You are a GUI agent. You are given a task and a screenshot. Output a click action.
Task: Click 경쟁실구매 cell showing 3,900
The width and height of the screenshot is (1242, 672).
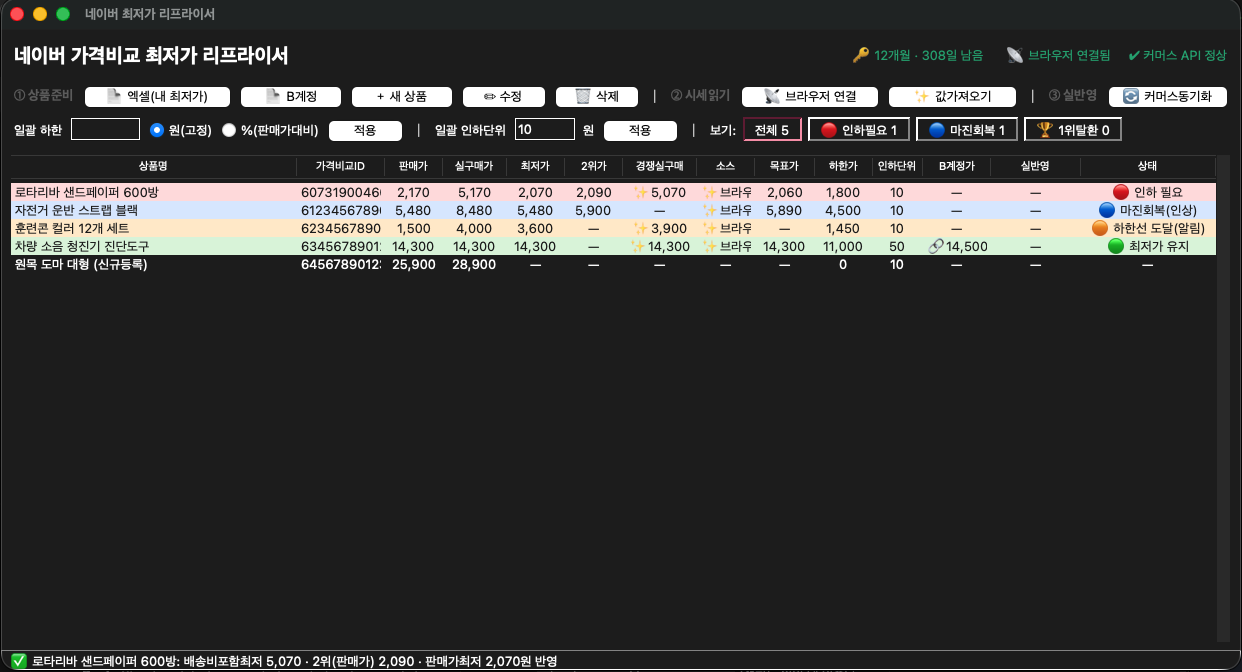(x=659, y=228)
